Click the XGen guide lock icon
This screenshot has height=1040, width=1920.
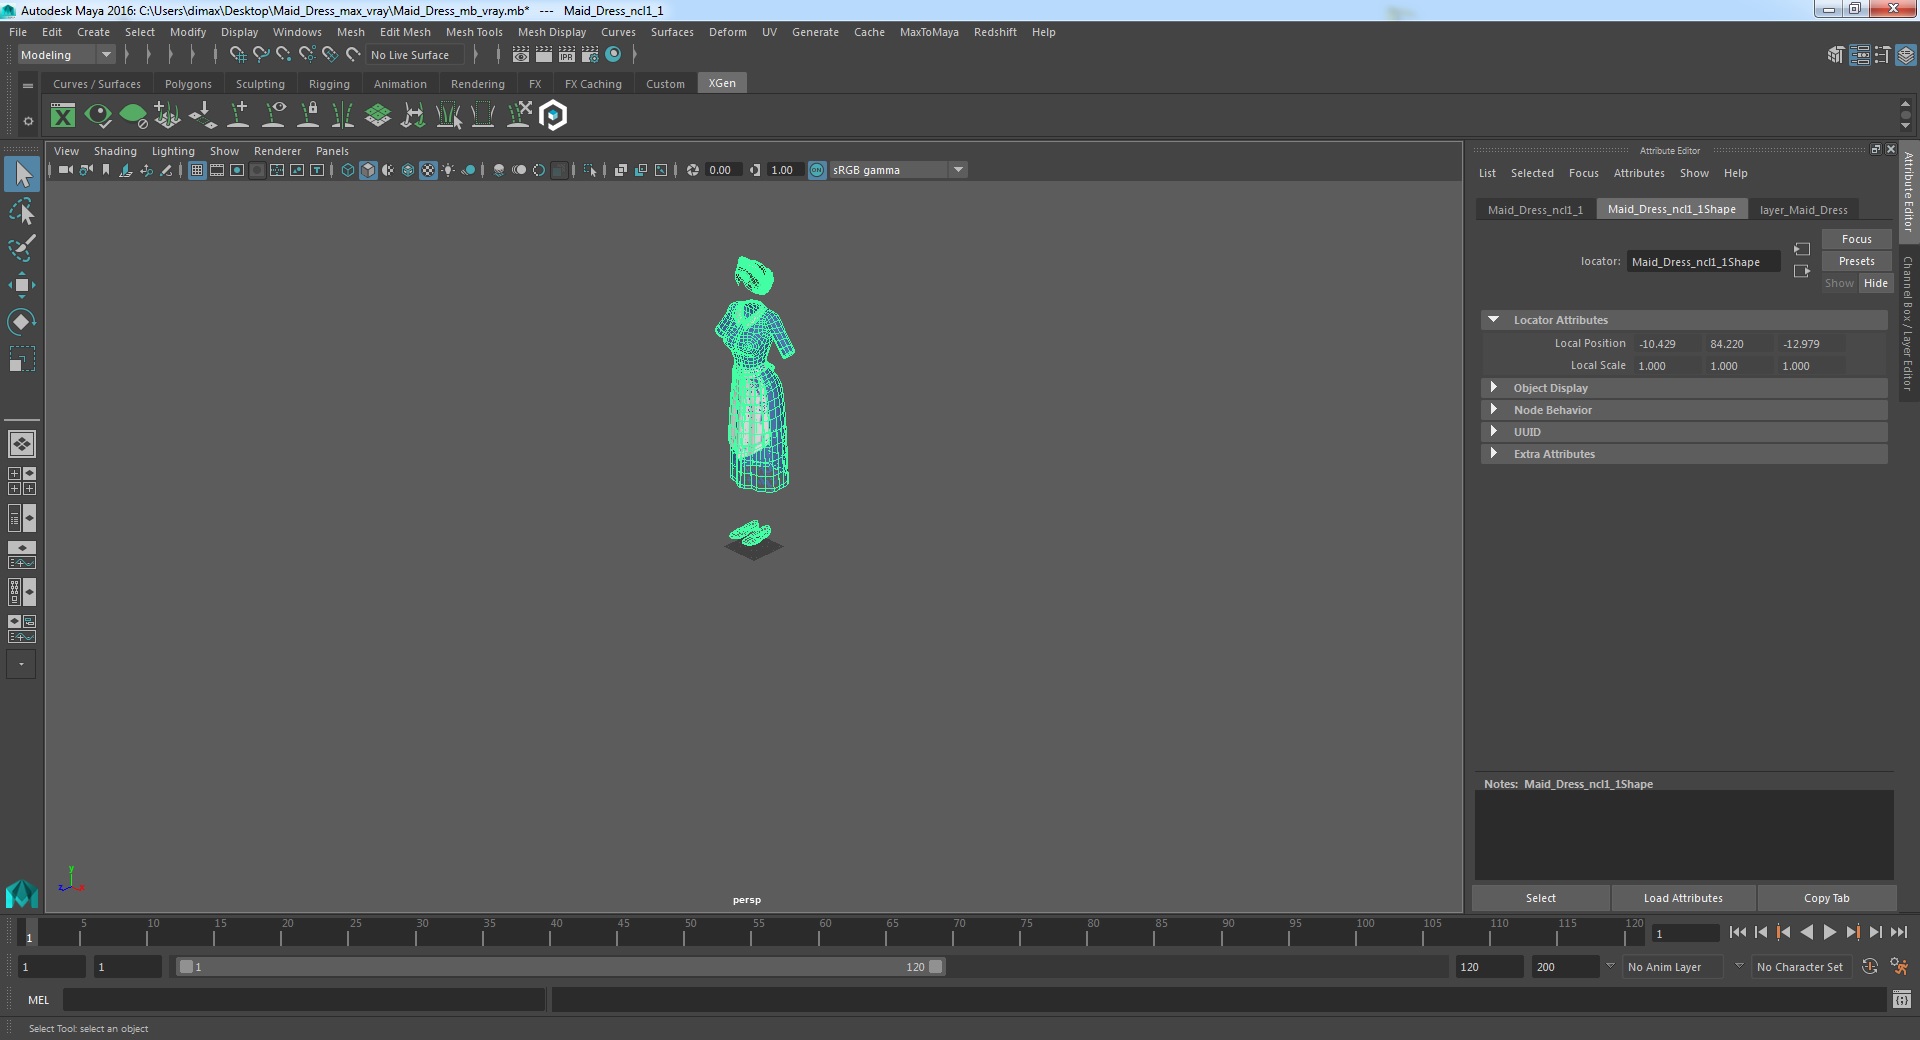point(309,116)
